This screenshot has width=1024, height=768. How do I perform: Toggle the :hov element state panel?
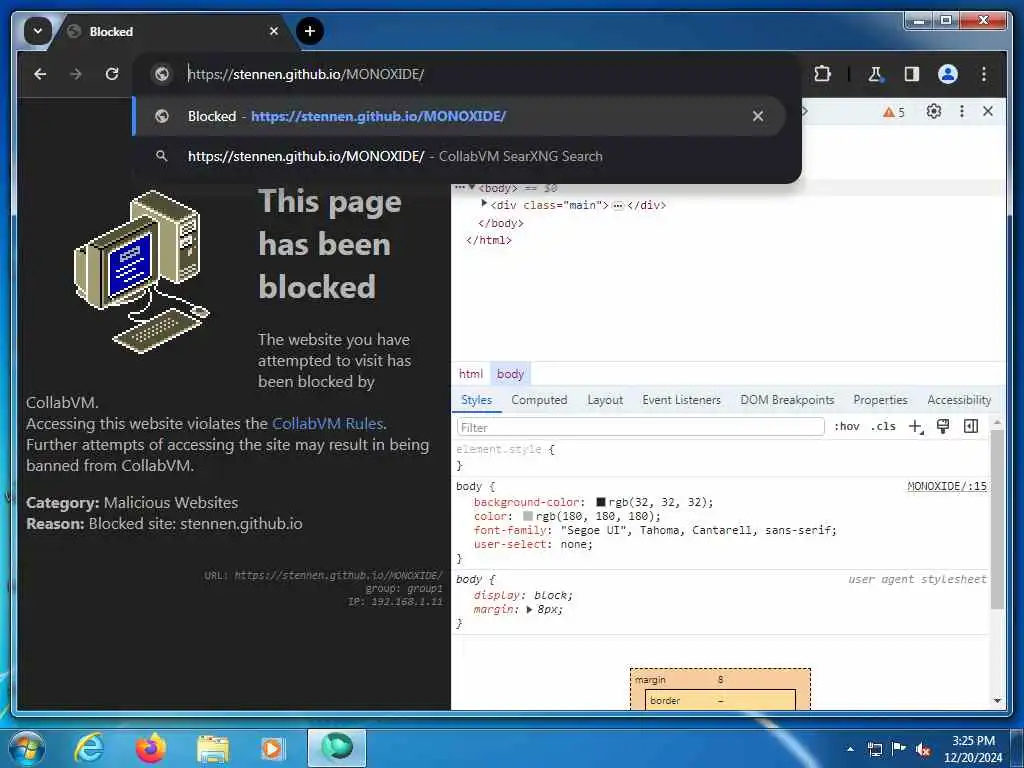click(x=846, y=426)
